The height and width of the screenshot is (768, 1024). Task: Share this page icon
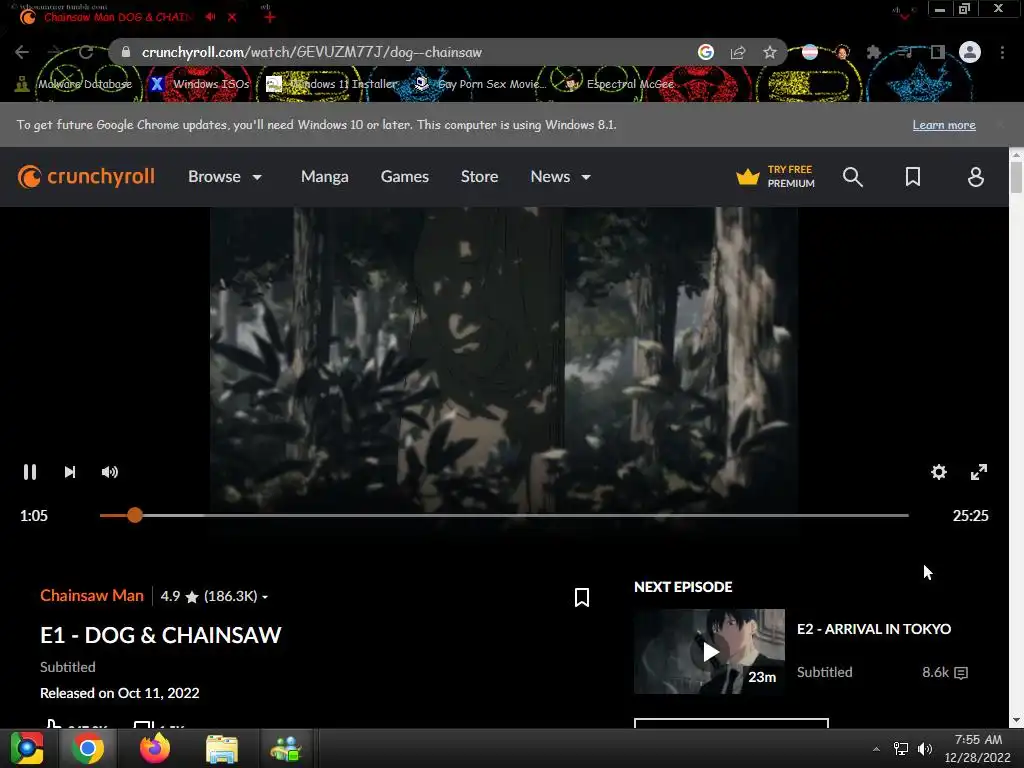point(738,52)
